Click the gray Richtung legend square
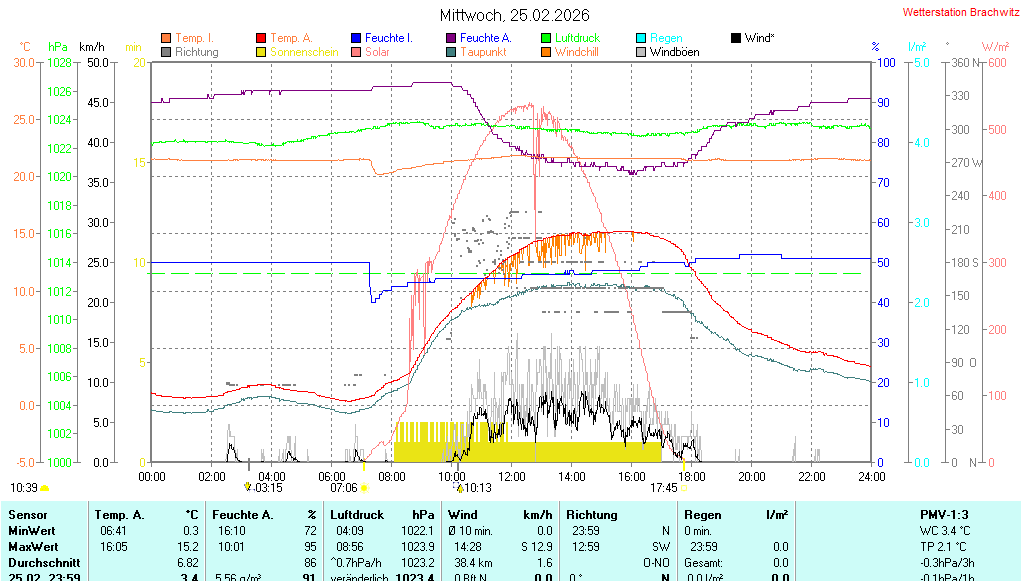 [166, 52]
